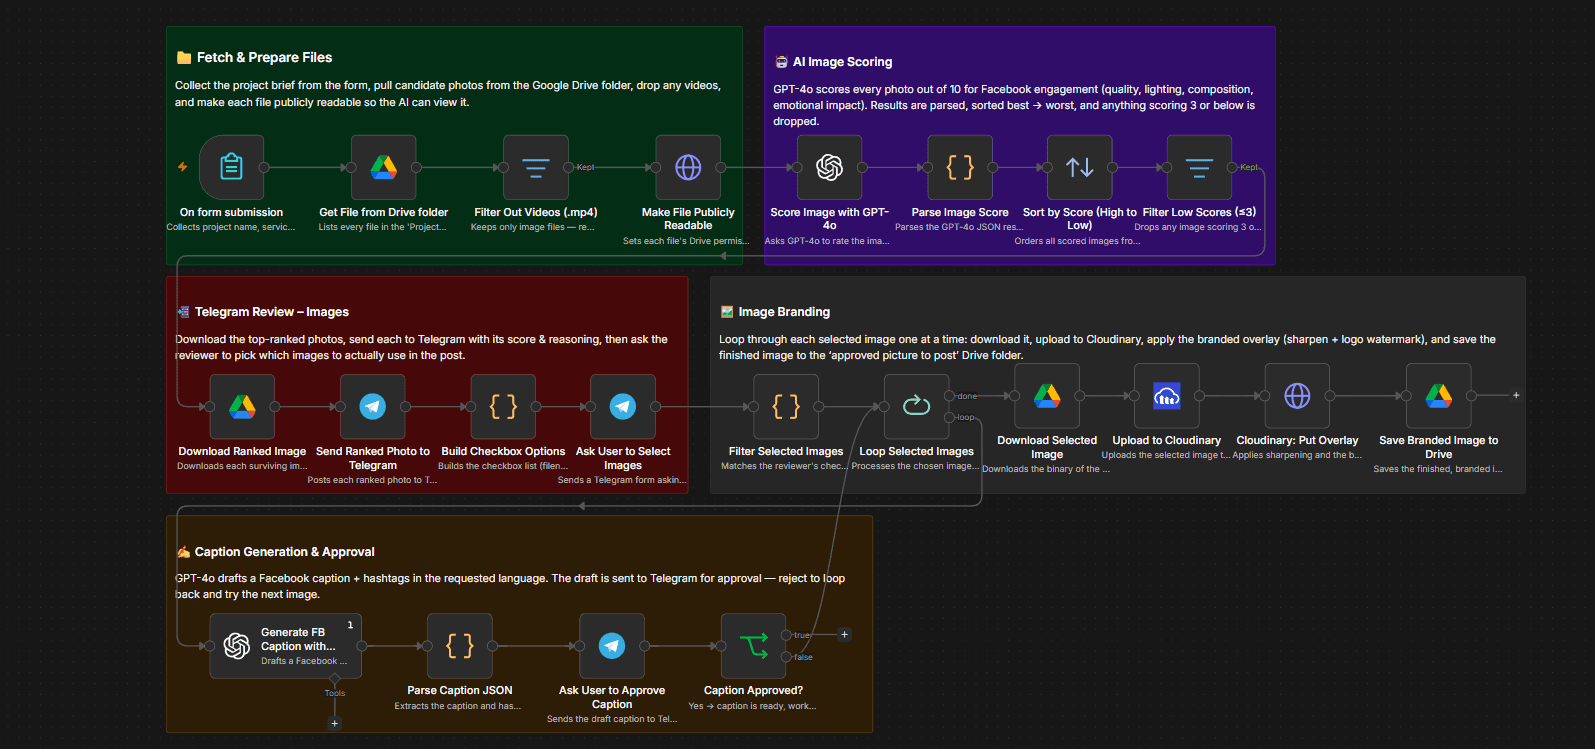
Task: Open the Upload to Cloudinary node
Action: pos(1167,396)
